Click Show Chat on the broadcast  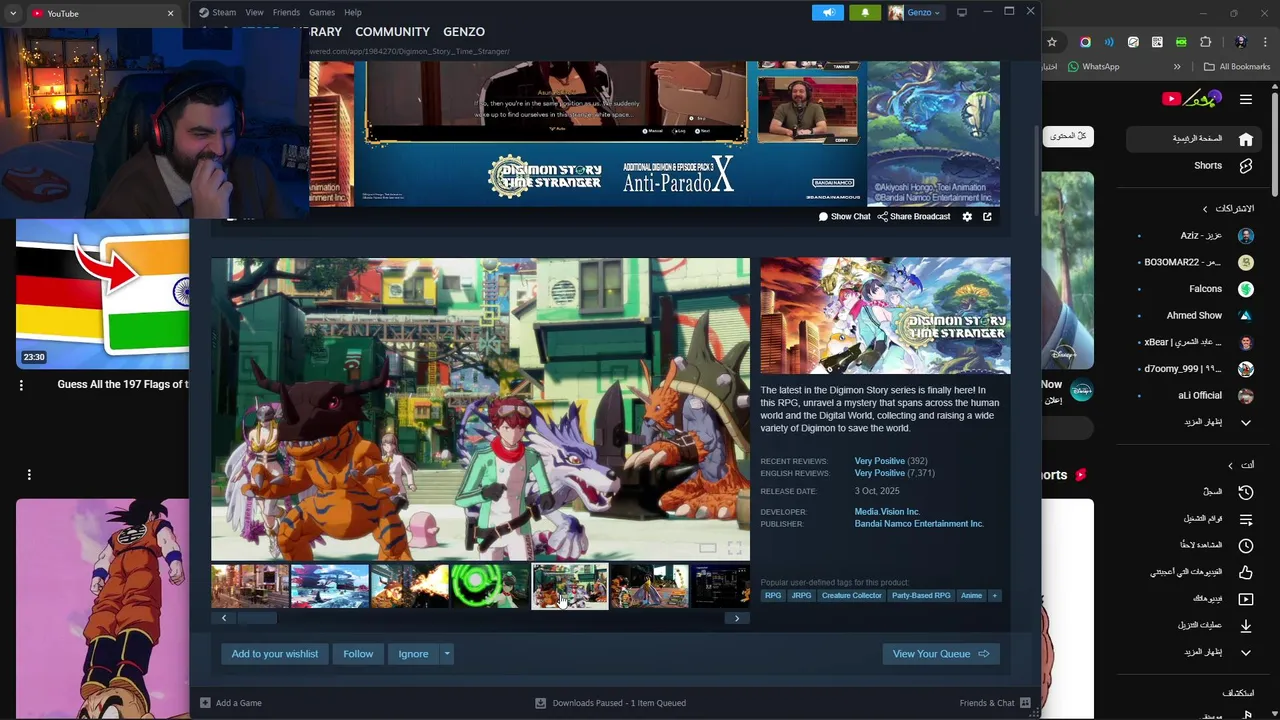pos(844,216)
